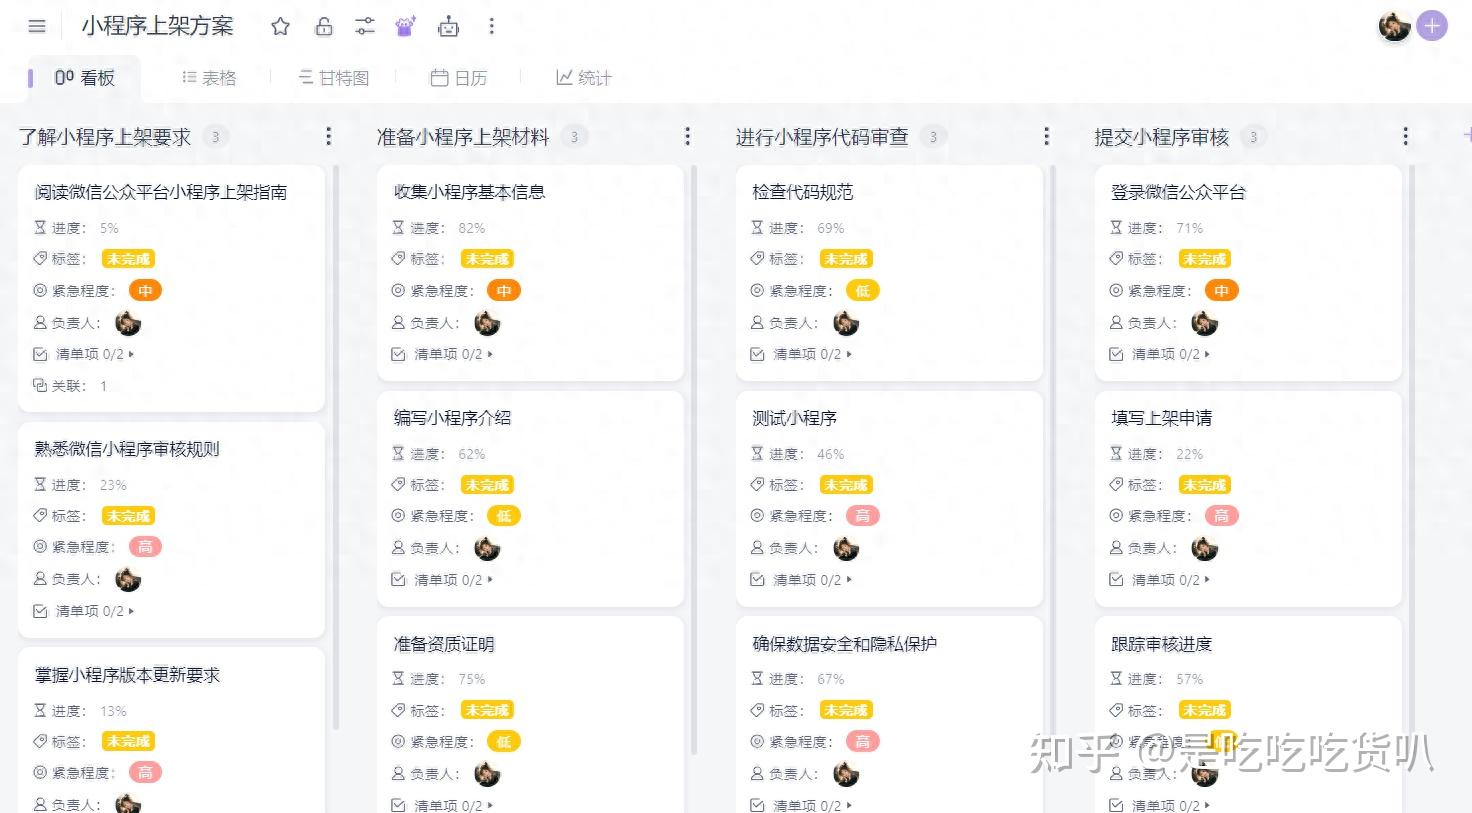Switch to the 看板 view tab
The width and height of the screenshot is (1472, 813).
tap(85, 78)
